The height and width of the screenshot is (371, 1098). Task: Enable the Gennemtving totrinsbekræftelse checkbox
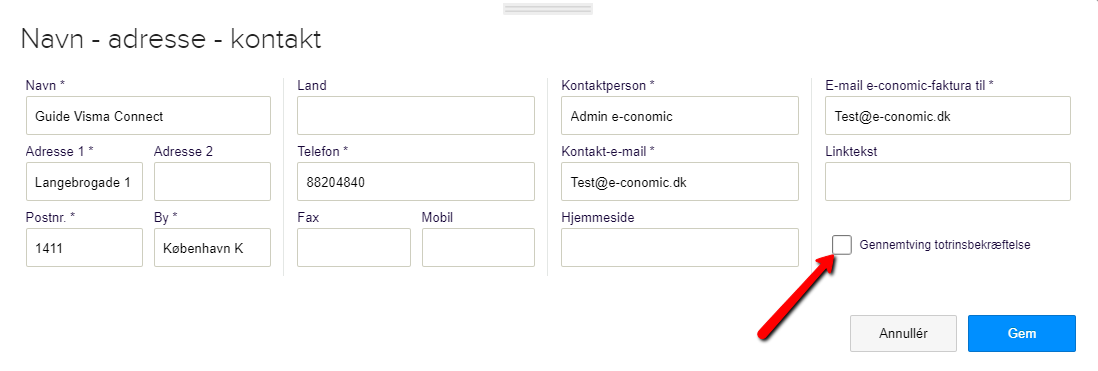(842, 245)
